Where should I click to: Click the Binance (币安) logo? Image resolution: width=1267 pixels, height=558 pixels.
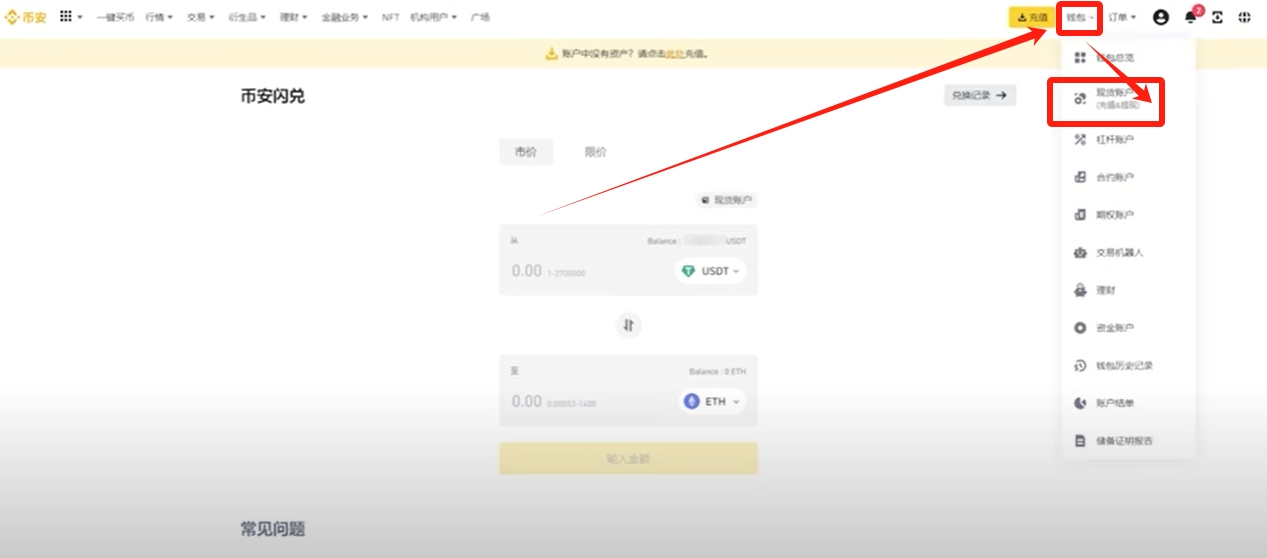(26, 17)
